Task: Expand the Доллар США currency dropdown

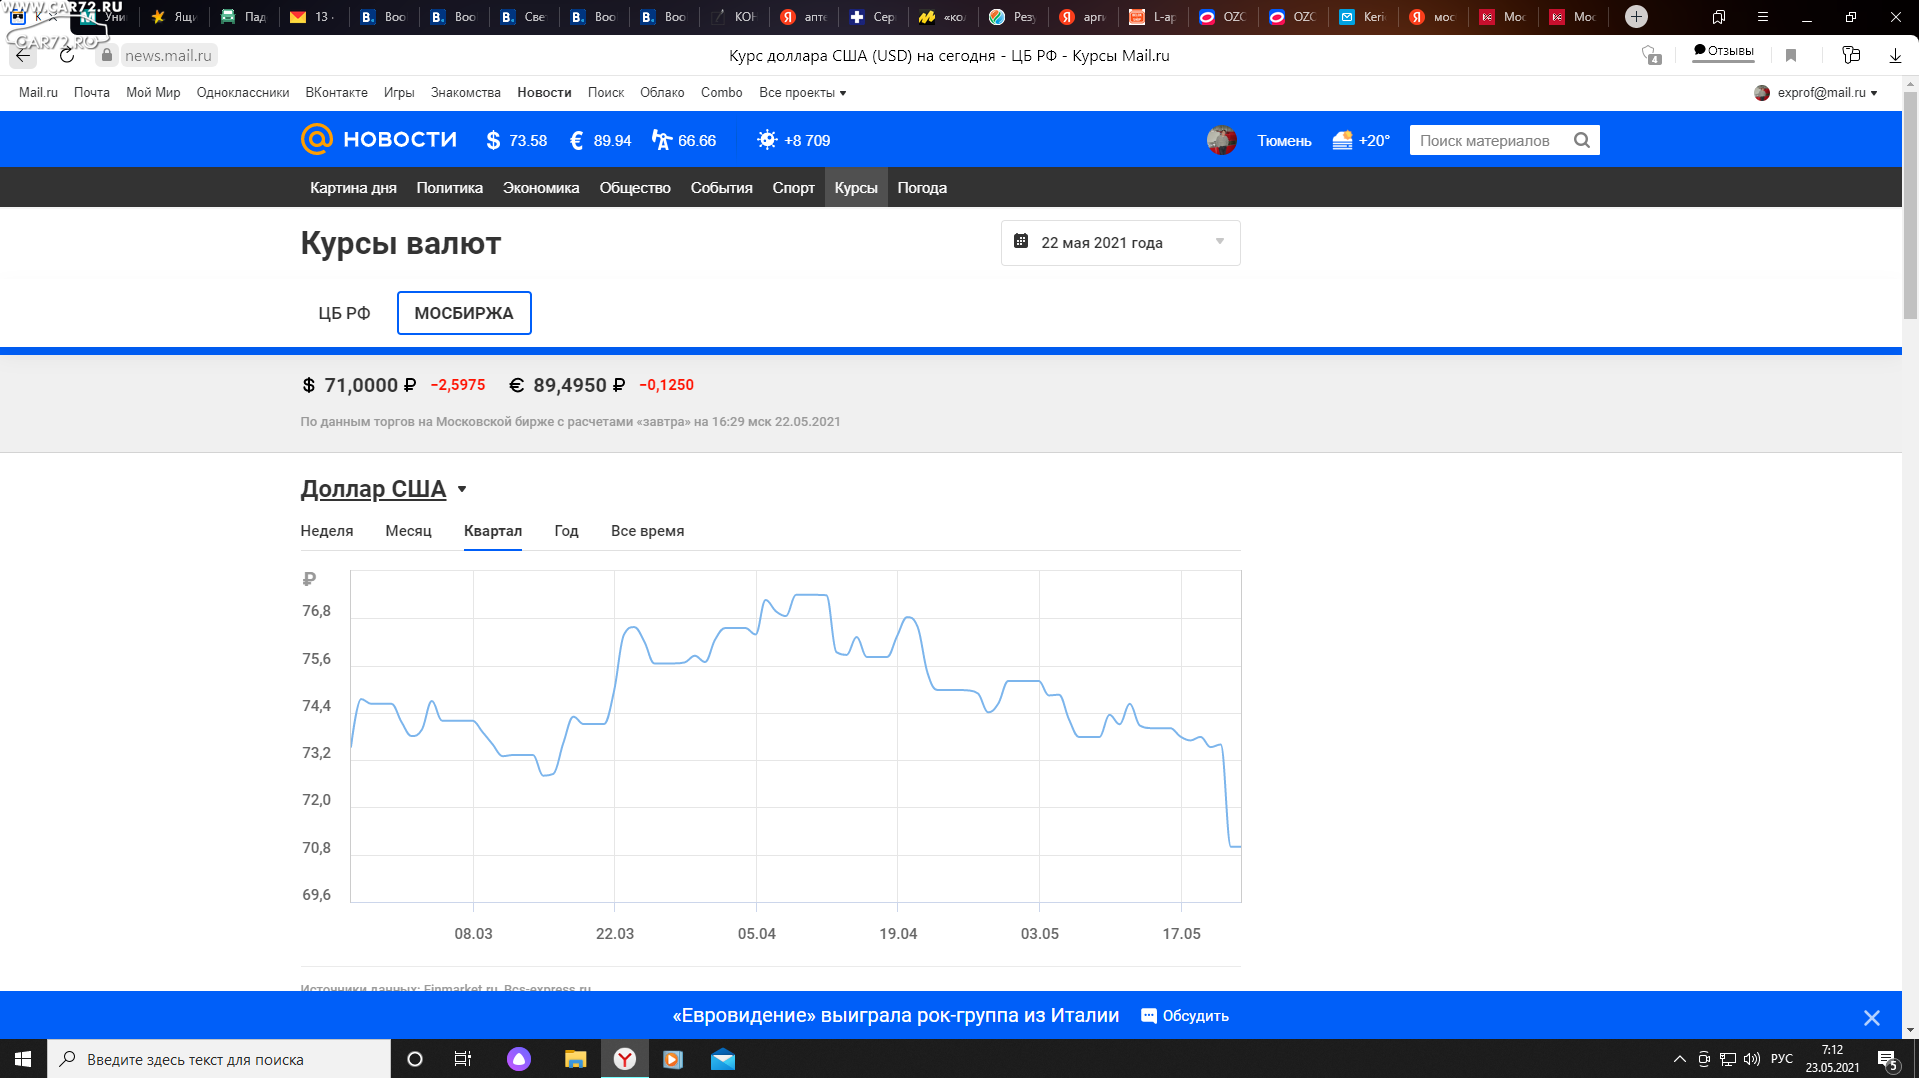Action: click(x=384, y=489)
